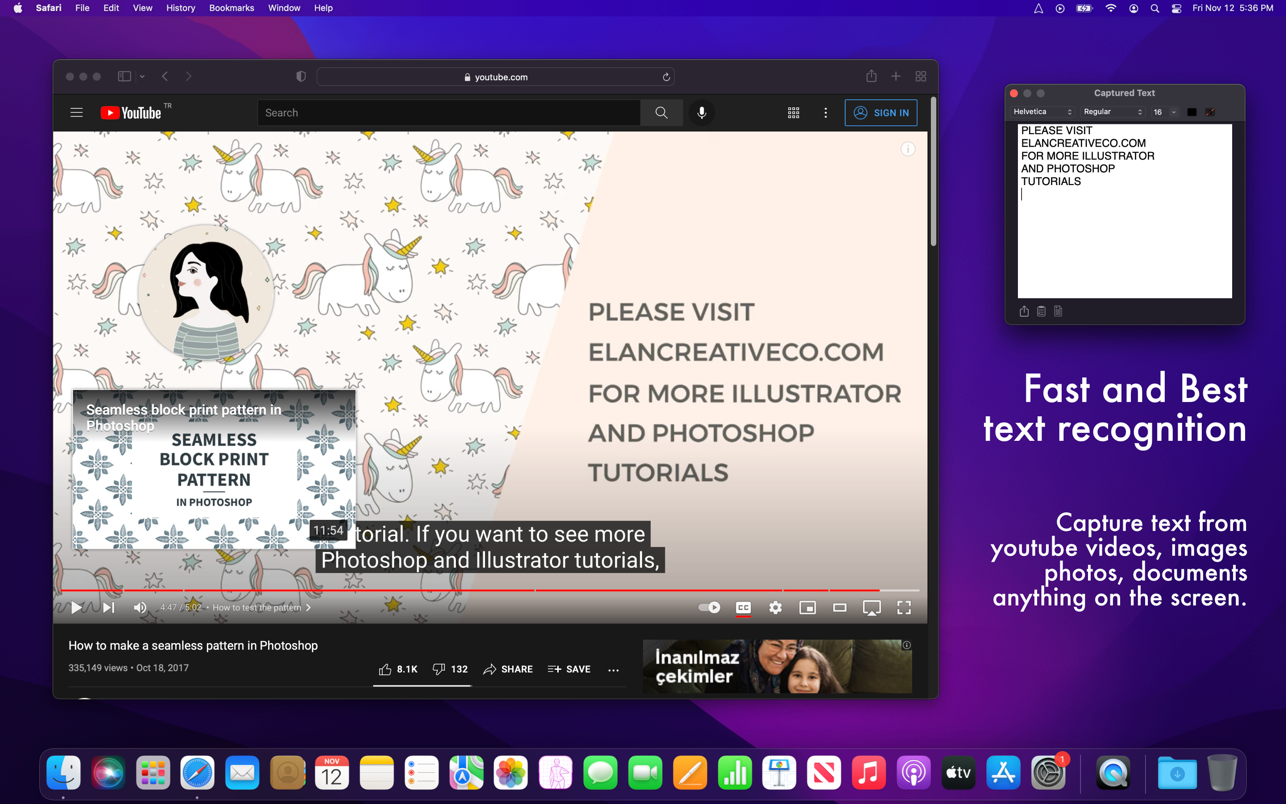Open the Helvetica font dropdown
The width and height of the screenshot is (1286, 804).
[x=1042, y=112]
